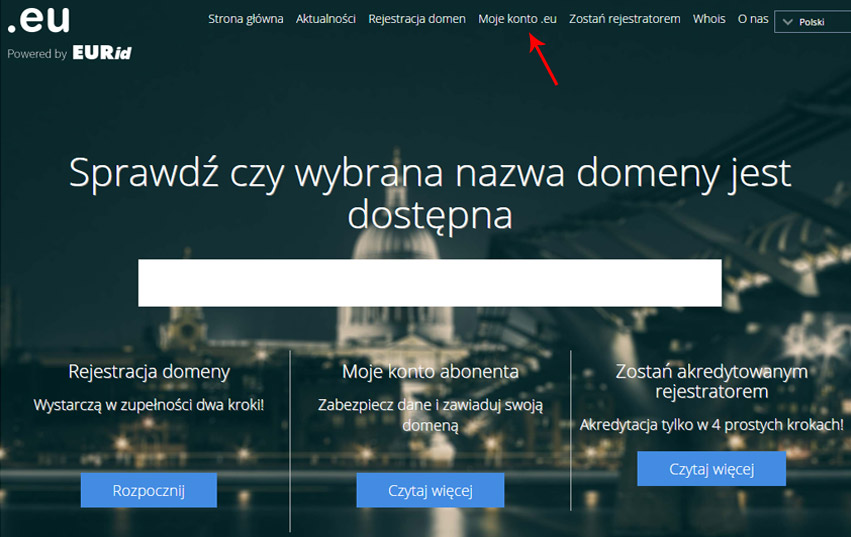Click the Zostań akredytowanym rejestratorem heading
The width and height of the screenshot is (851, 537).
click(711, 381)
